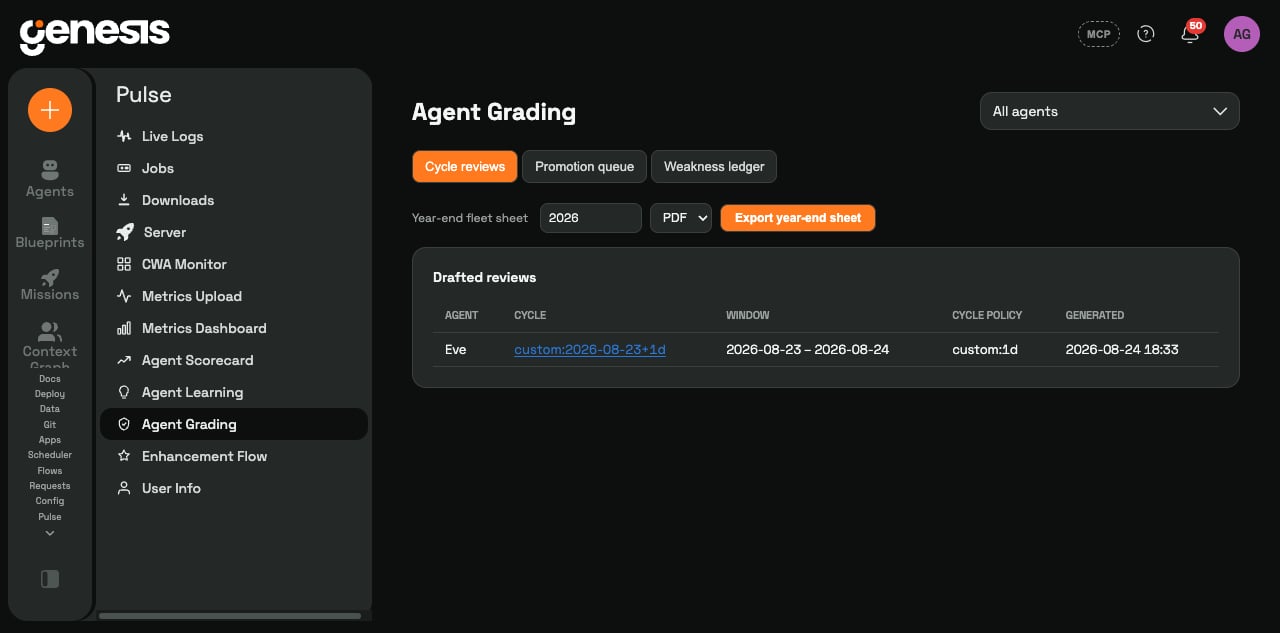Switch to Promotion queue tab

pos(584,167)
